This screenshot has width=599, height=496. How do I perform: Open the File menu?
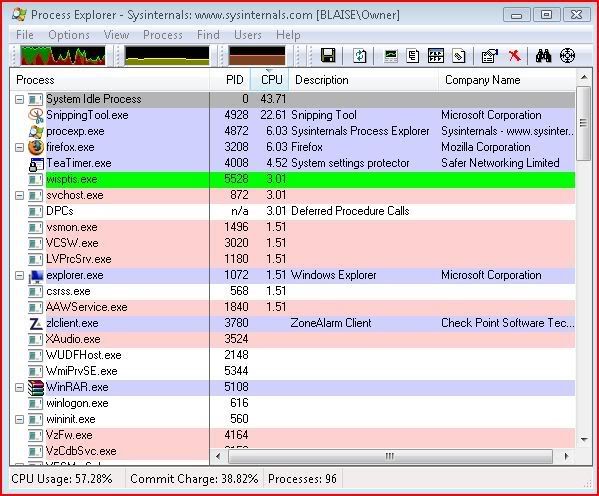[x=25, y=35]
